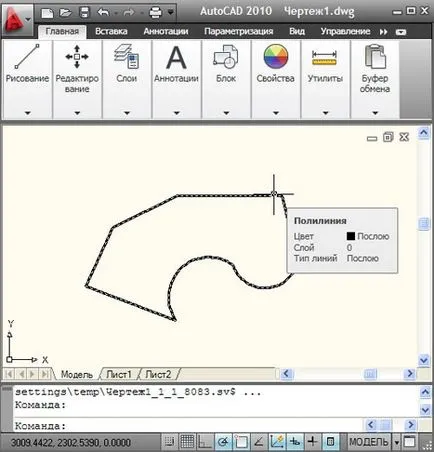Click the Утилиты measure ruler icon
This screenshot has height=452, width=434.
point(324,57)
